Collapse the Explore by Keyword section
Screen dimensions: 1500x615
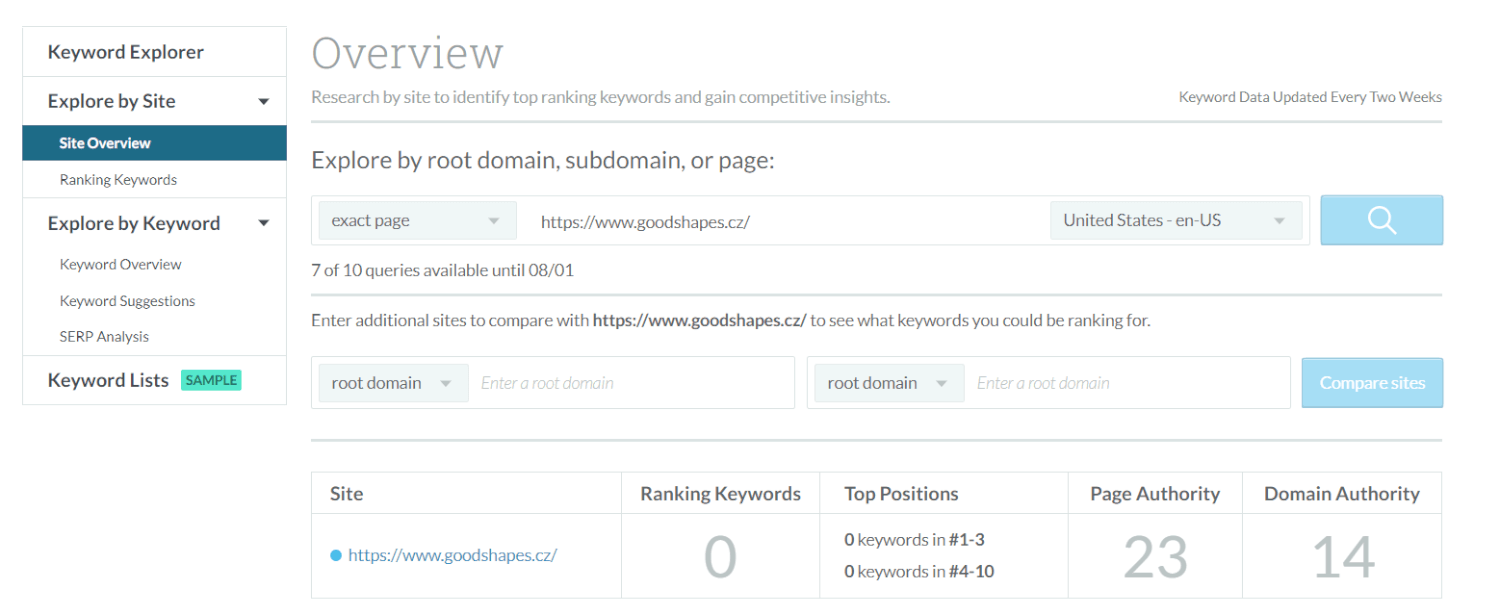click(264, 224)
